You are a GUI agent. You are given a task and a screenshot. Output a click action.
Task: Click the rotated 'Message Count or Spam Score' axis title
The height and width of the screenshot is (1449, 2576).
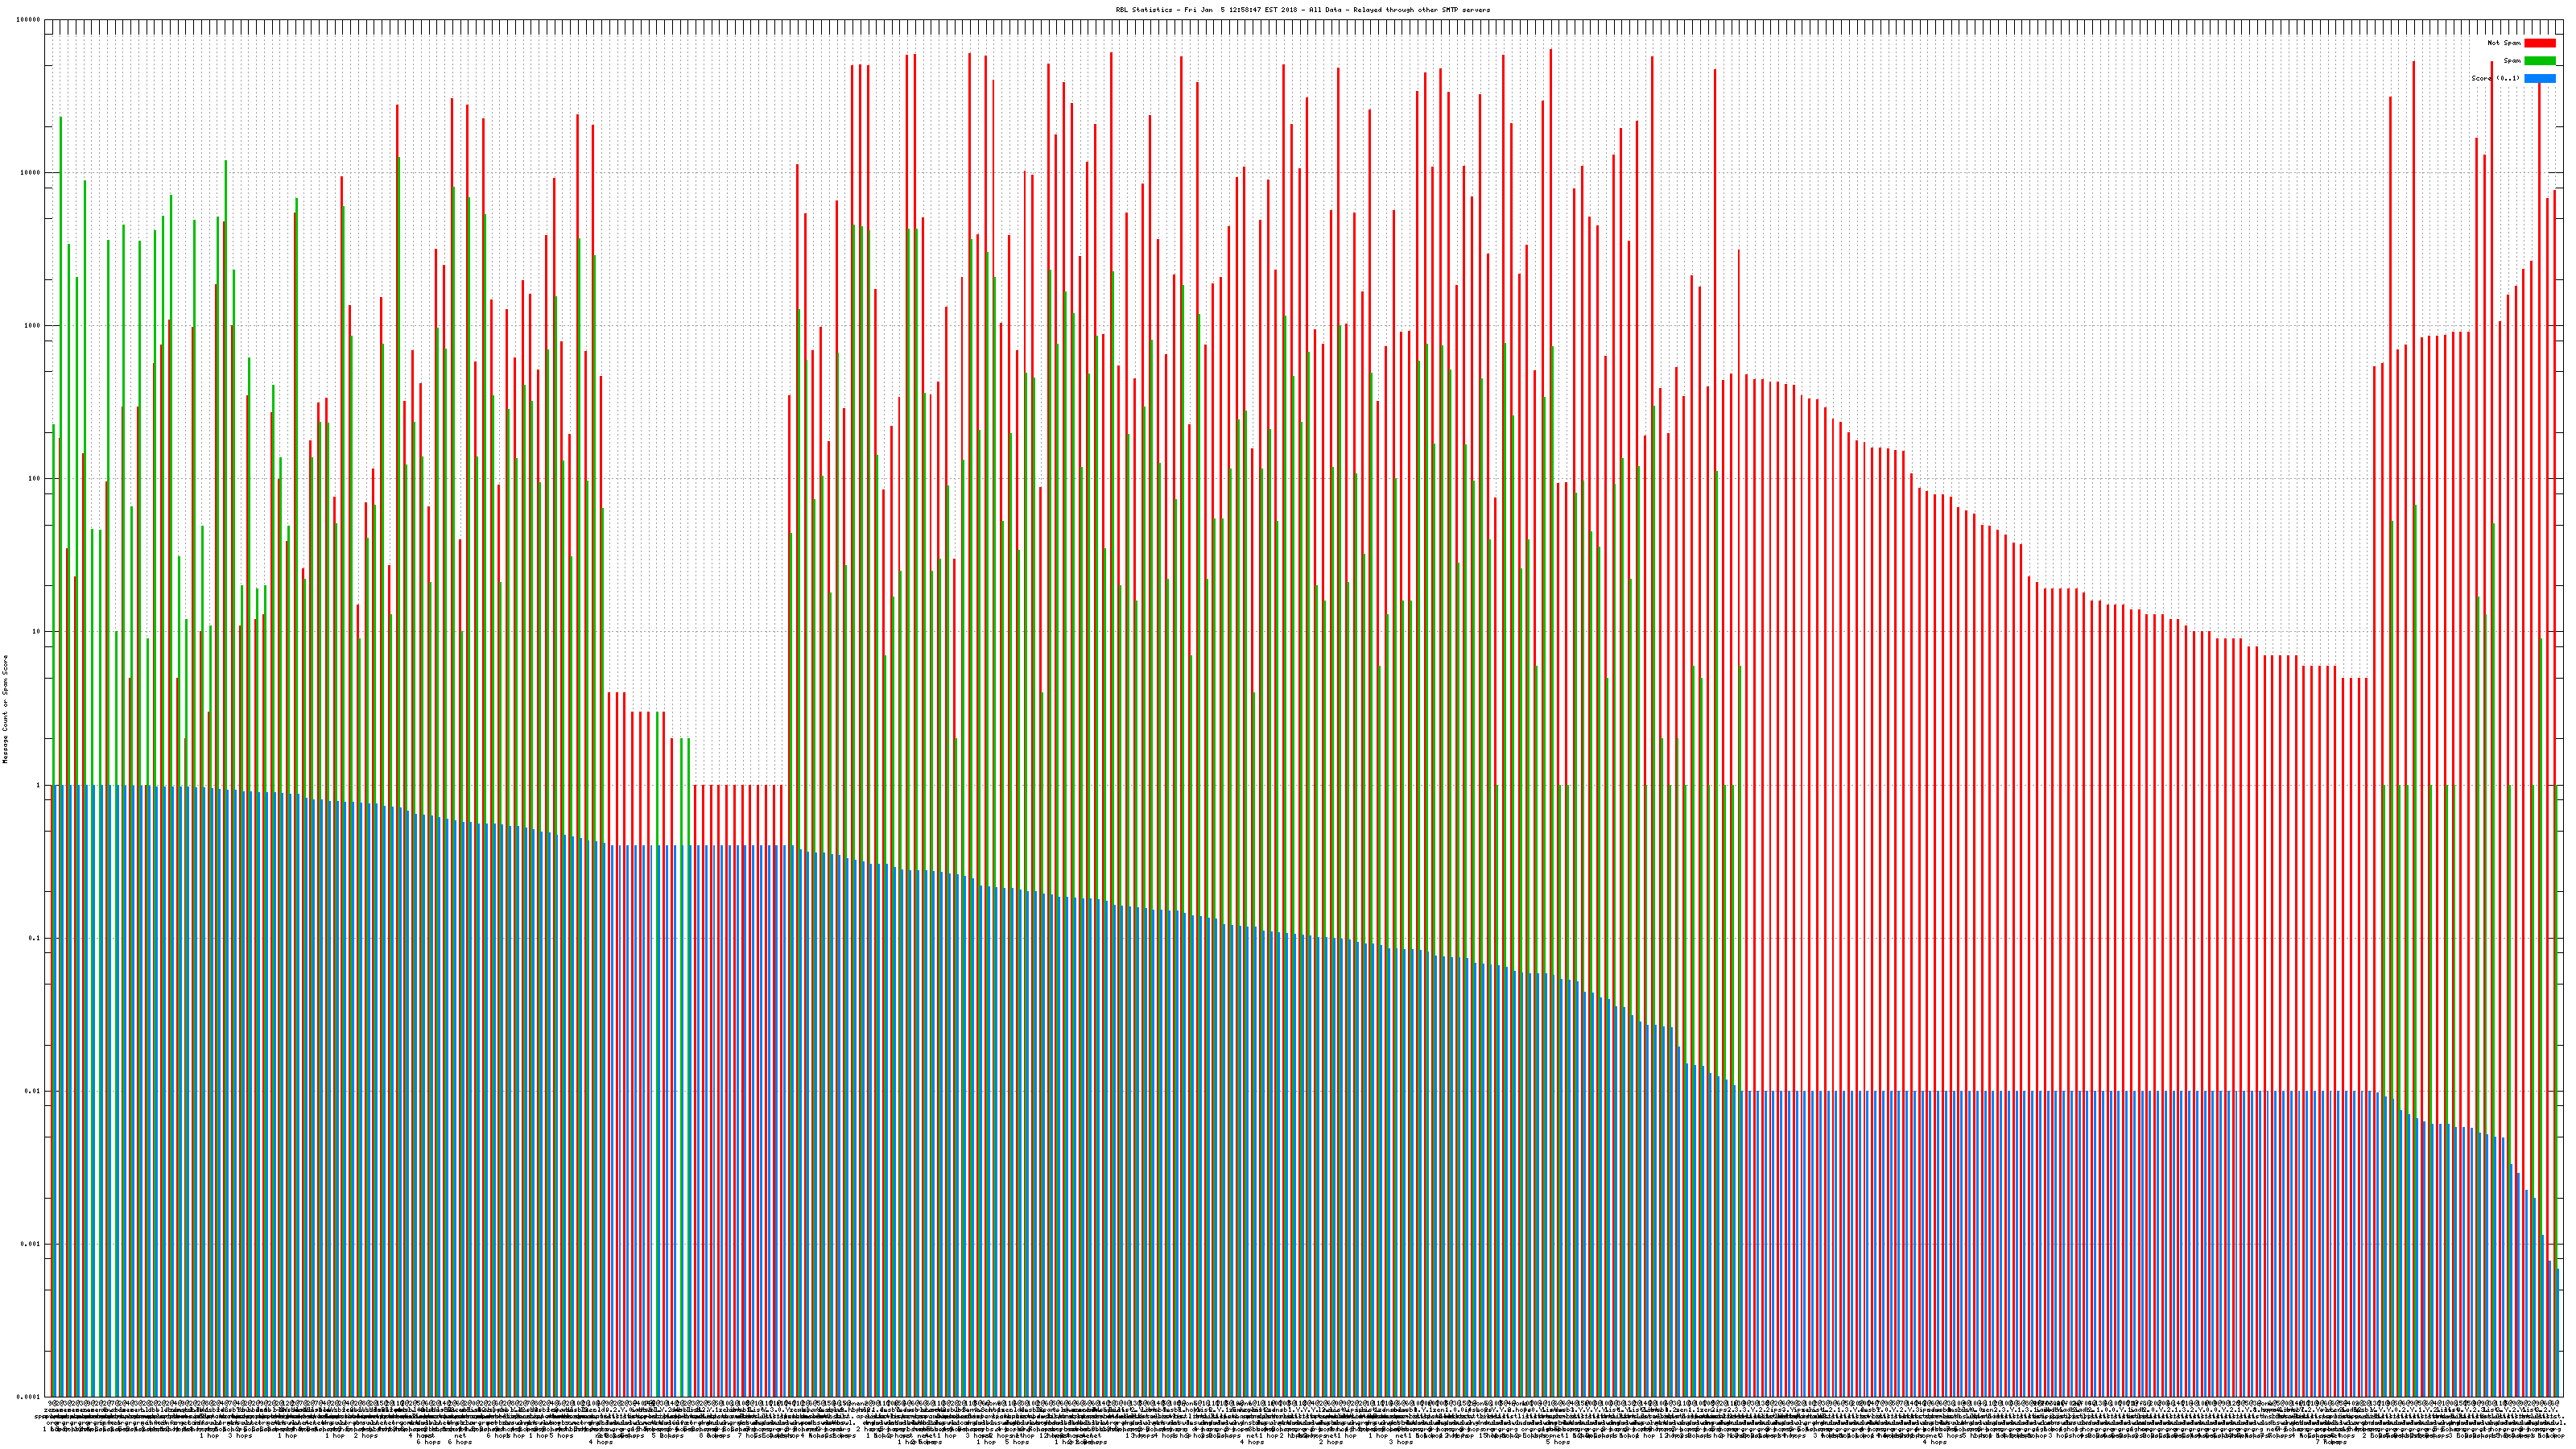(x=5, y=708)
